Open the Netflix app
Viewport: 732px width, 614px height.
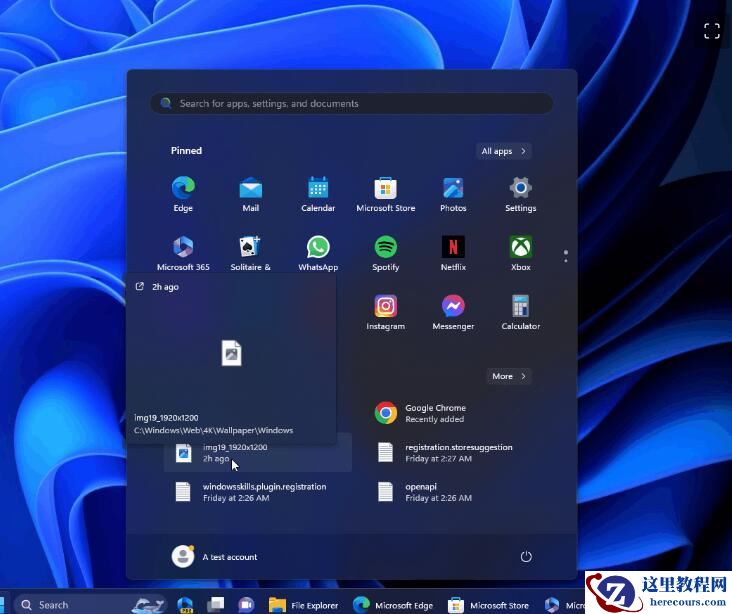tap(453, 254)
